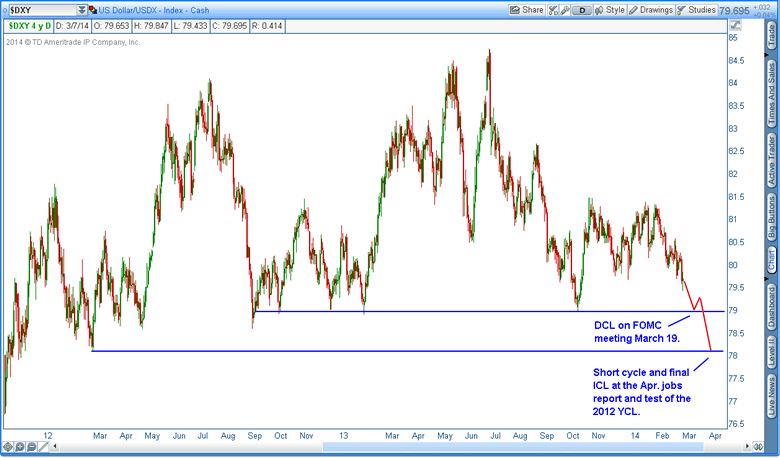Click the range value R: 0.414
The width and height of the screenshot is (780, 458).
[267, 26]
